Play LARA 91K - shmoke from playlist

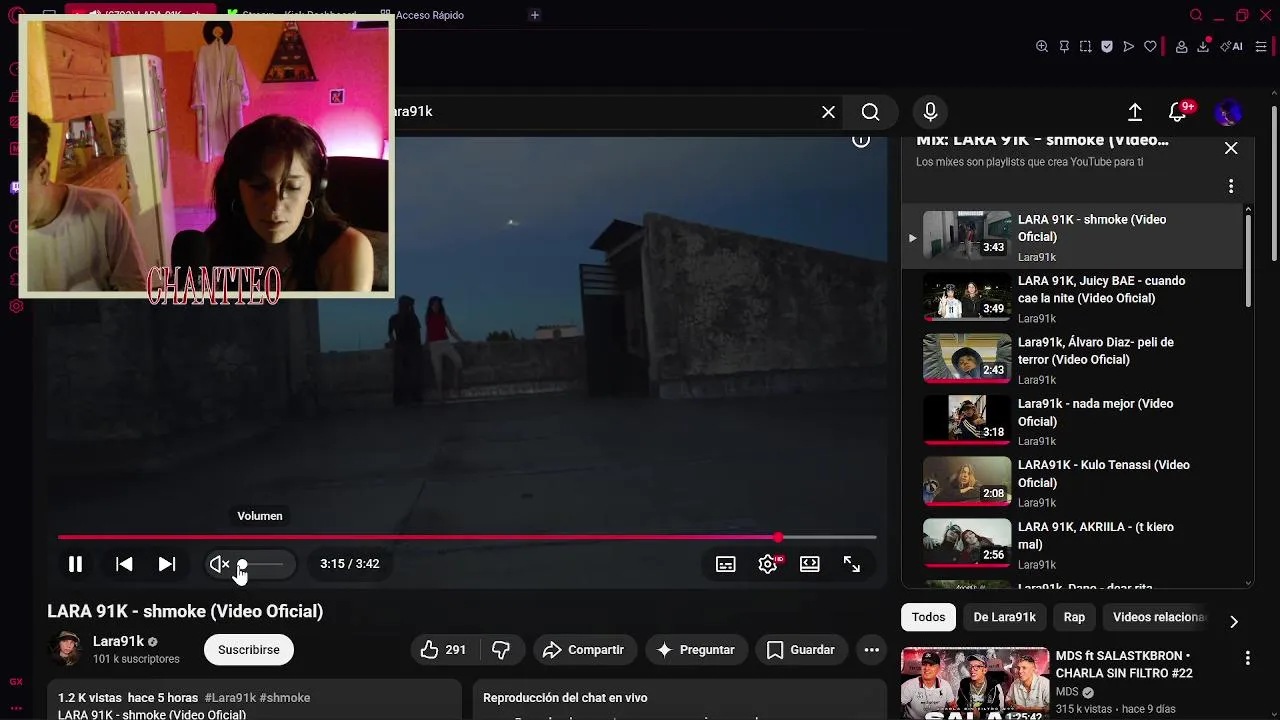[1072, 237]
